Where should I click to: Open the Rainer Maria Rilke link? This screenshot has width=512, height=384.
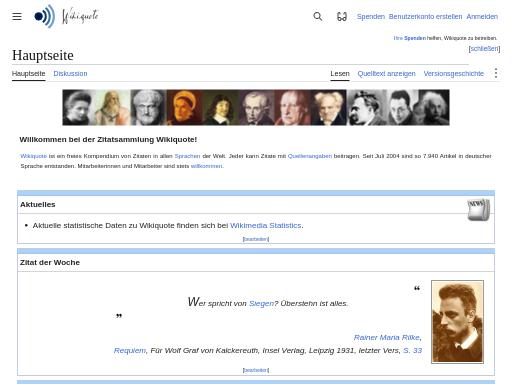[387, 337]
